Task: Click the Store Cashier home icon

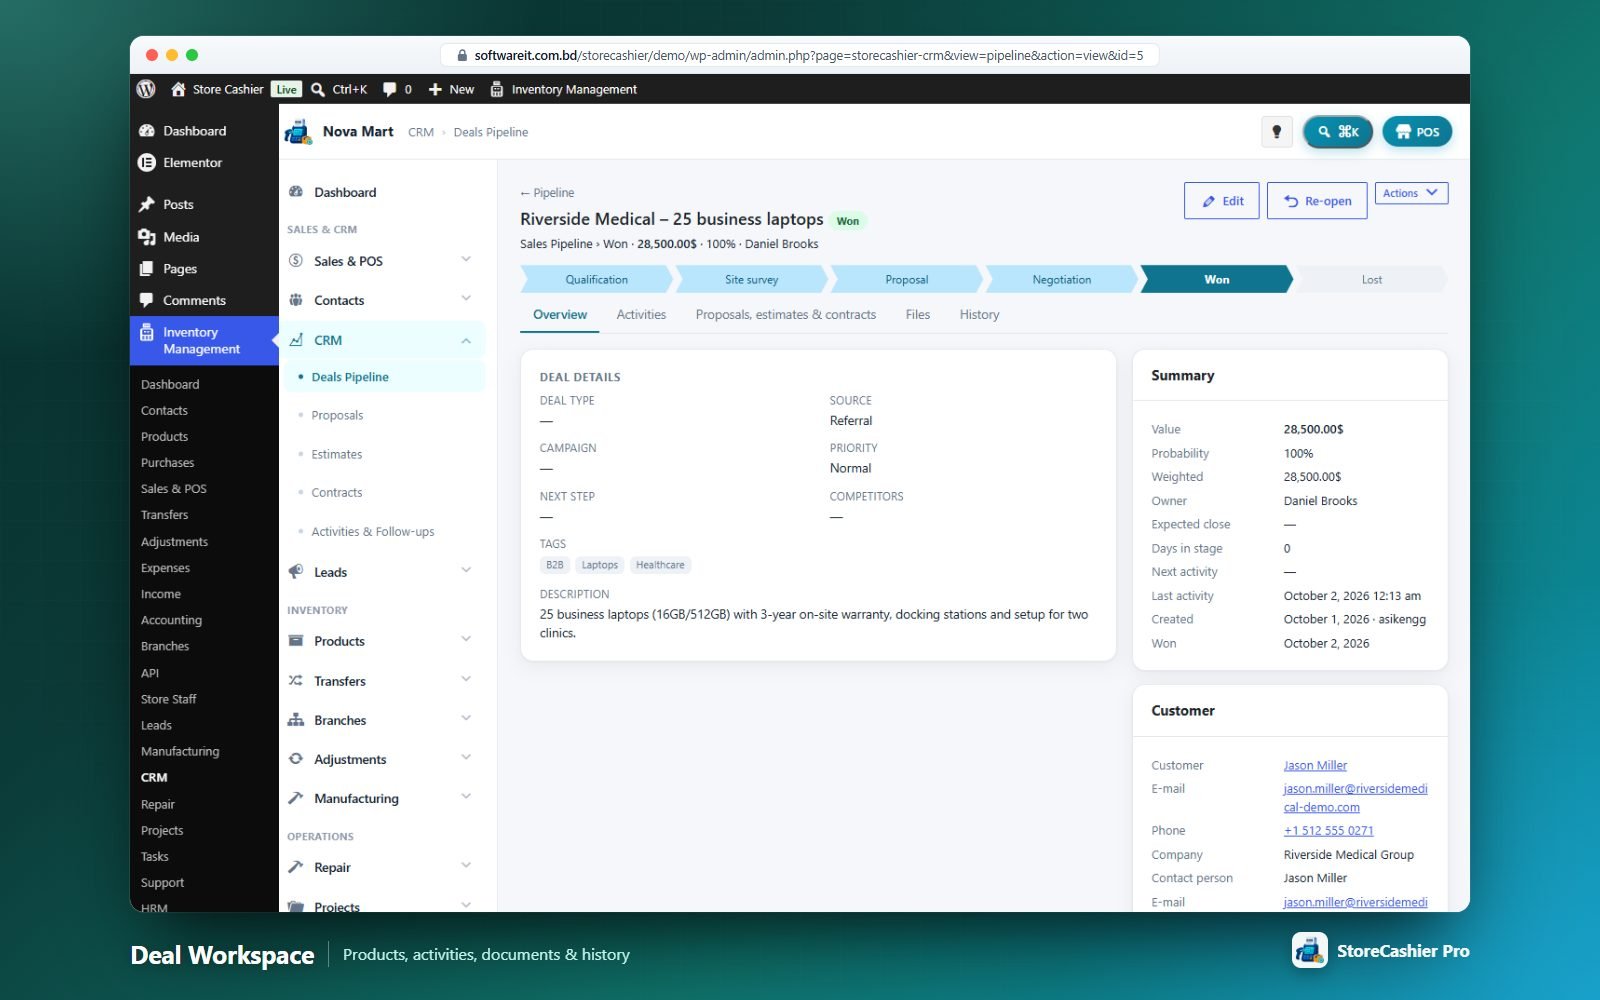Action: click(x=178, y=89)
